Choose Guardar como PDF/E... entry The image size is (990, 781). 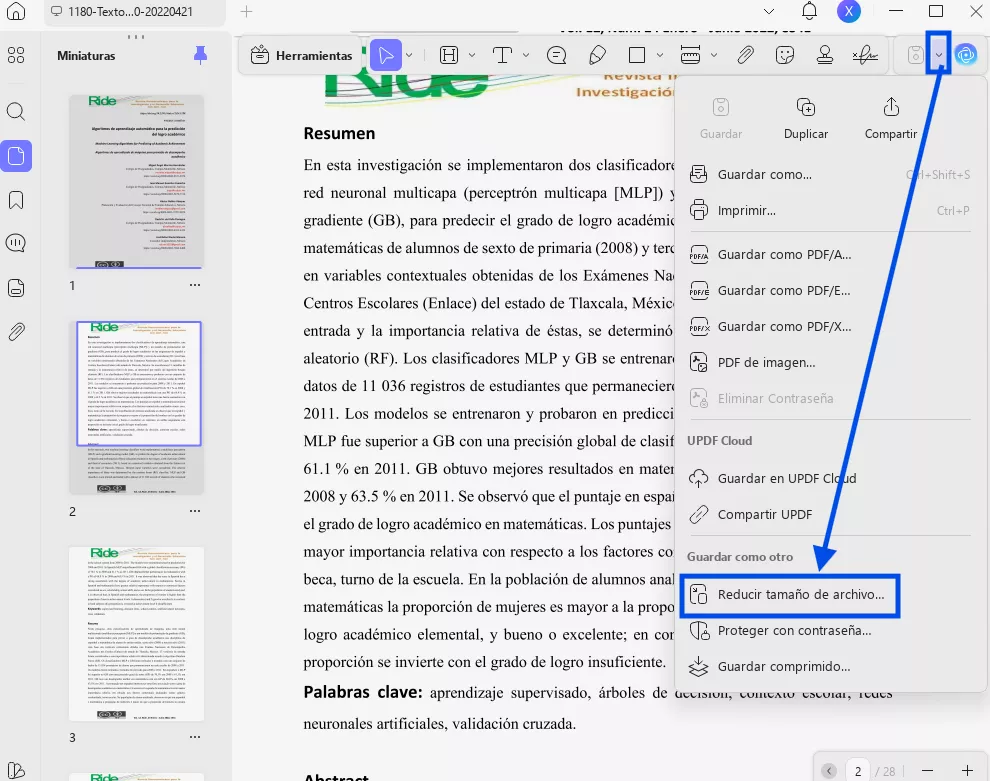pyautogui.click(x=830, y=290)
